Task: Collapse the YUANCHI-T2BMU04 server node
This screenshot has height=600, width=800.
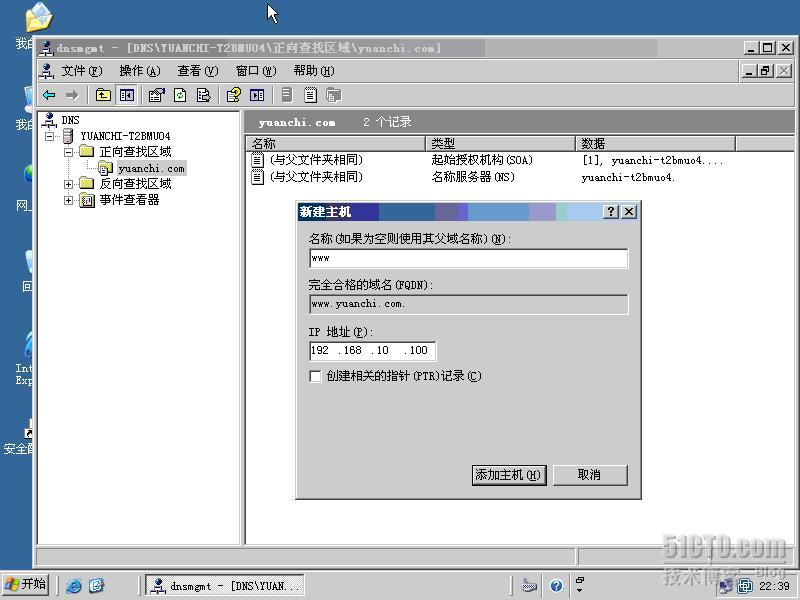Action: tap(49, 136)
